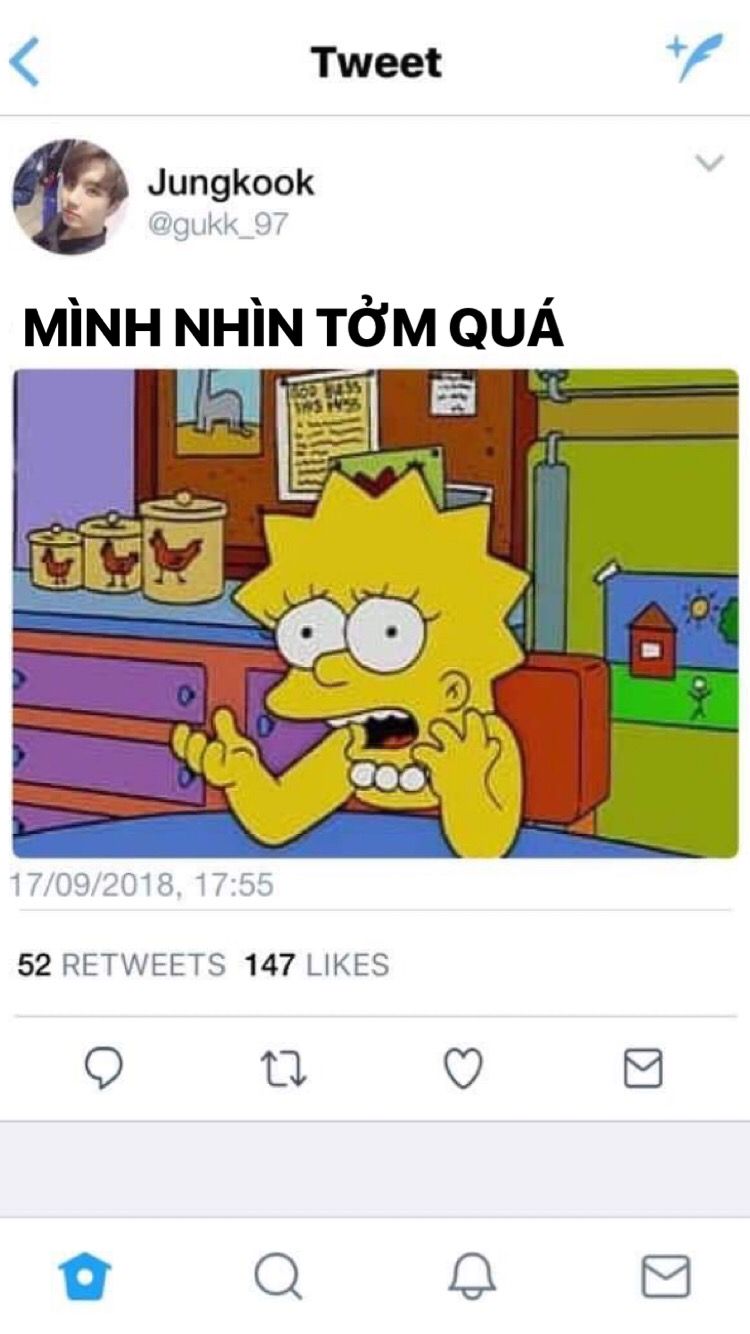
Task: Go back using the top-left arrow
Action: tap(24, 62)
